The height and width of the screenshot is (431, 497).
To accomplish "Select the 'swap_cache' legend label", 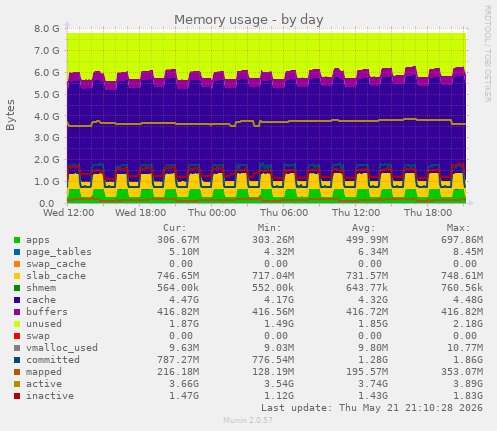I will pyautogui.click(x=56, y=264).
